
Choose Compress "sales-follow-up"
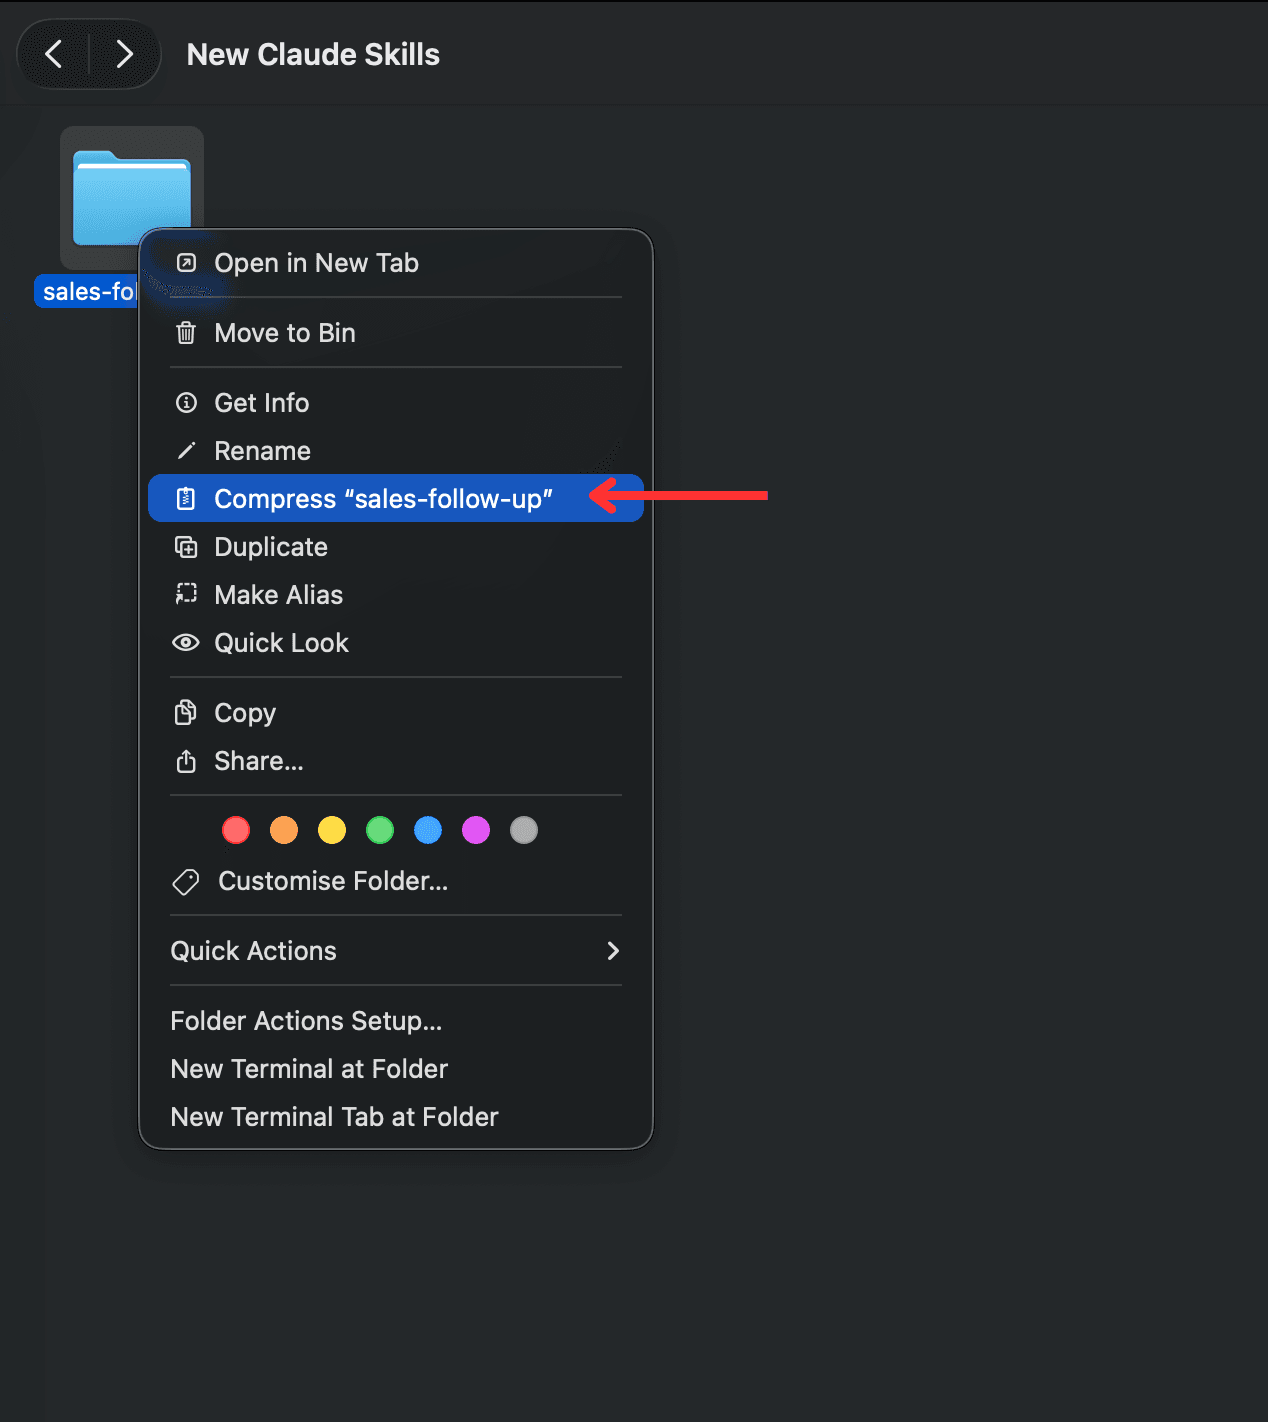[x=395, y=499]
